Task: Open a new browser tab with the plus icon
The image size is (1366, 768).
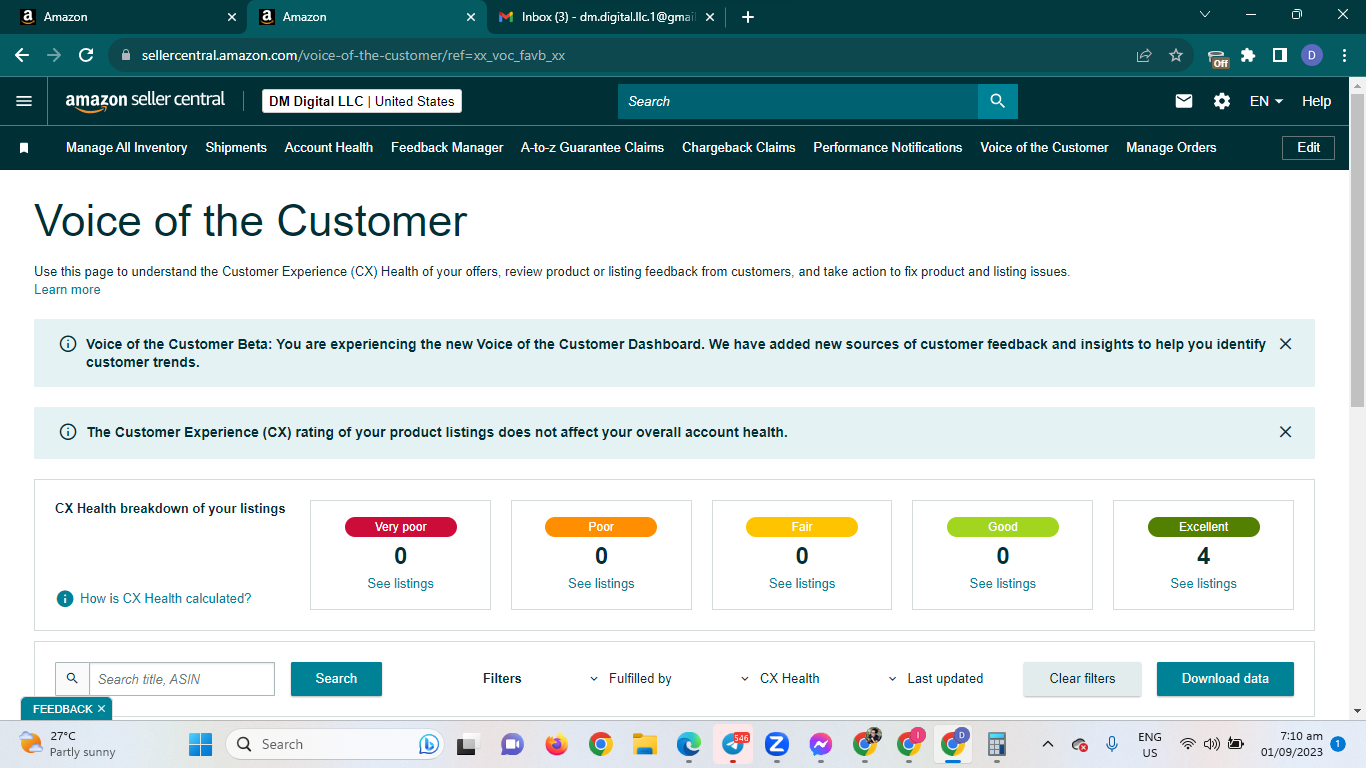Action: (748, 17)
